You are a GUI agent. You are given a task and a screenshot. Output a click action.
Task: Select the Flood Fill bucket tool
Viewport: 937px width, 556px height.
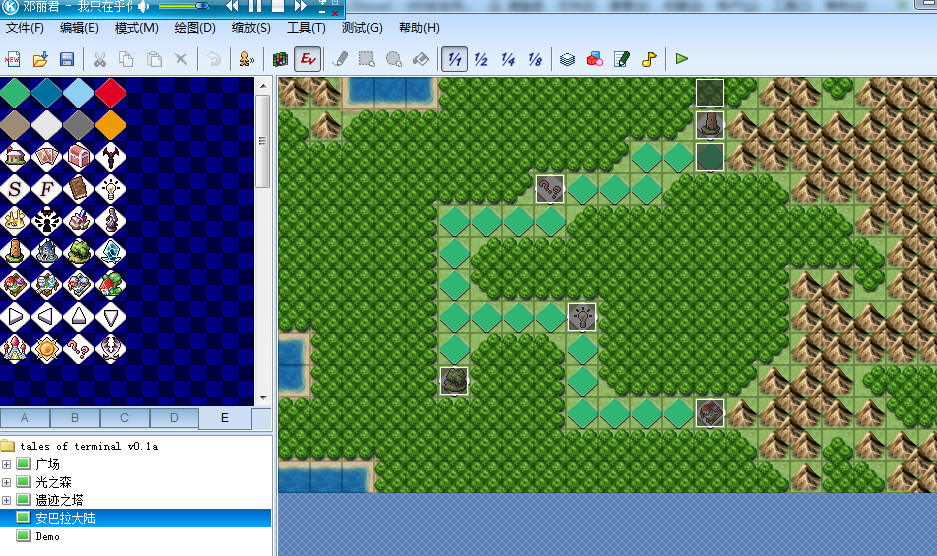click(421, 59)
